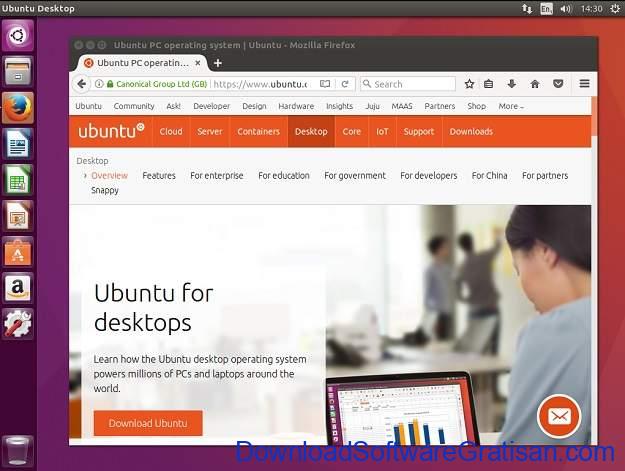625x471 pixels.
Task: Open site information icon in URL bar
Action: tap(99, 84)
